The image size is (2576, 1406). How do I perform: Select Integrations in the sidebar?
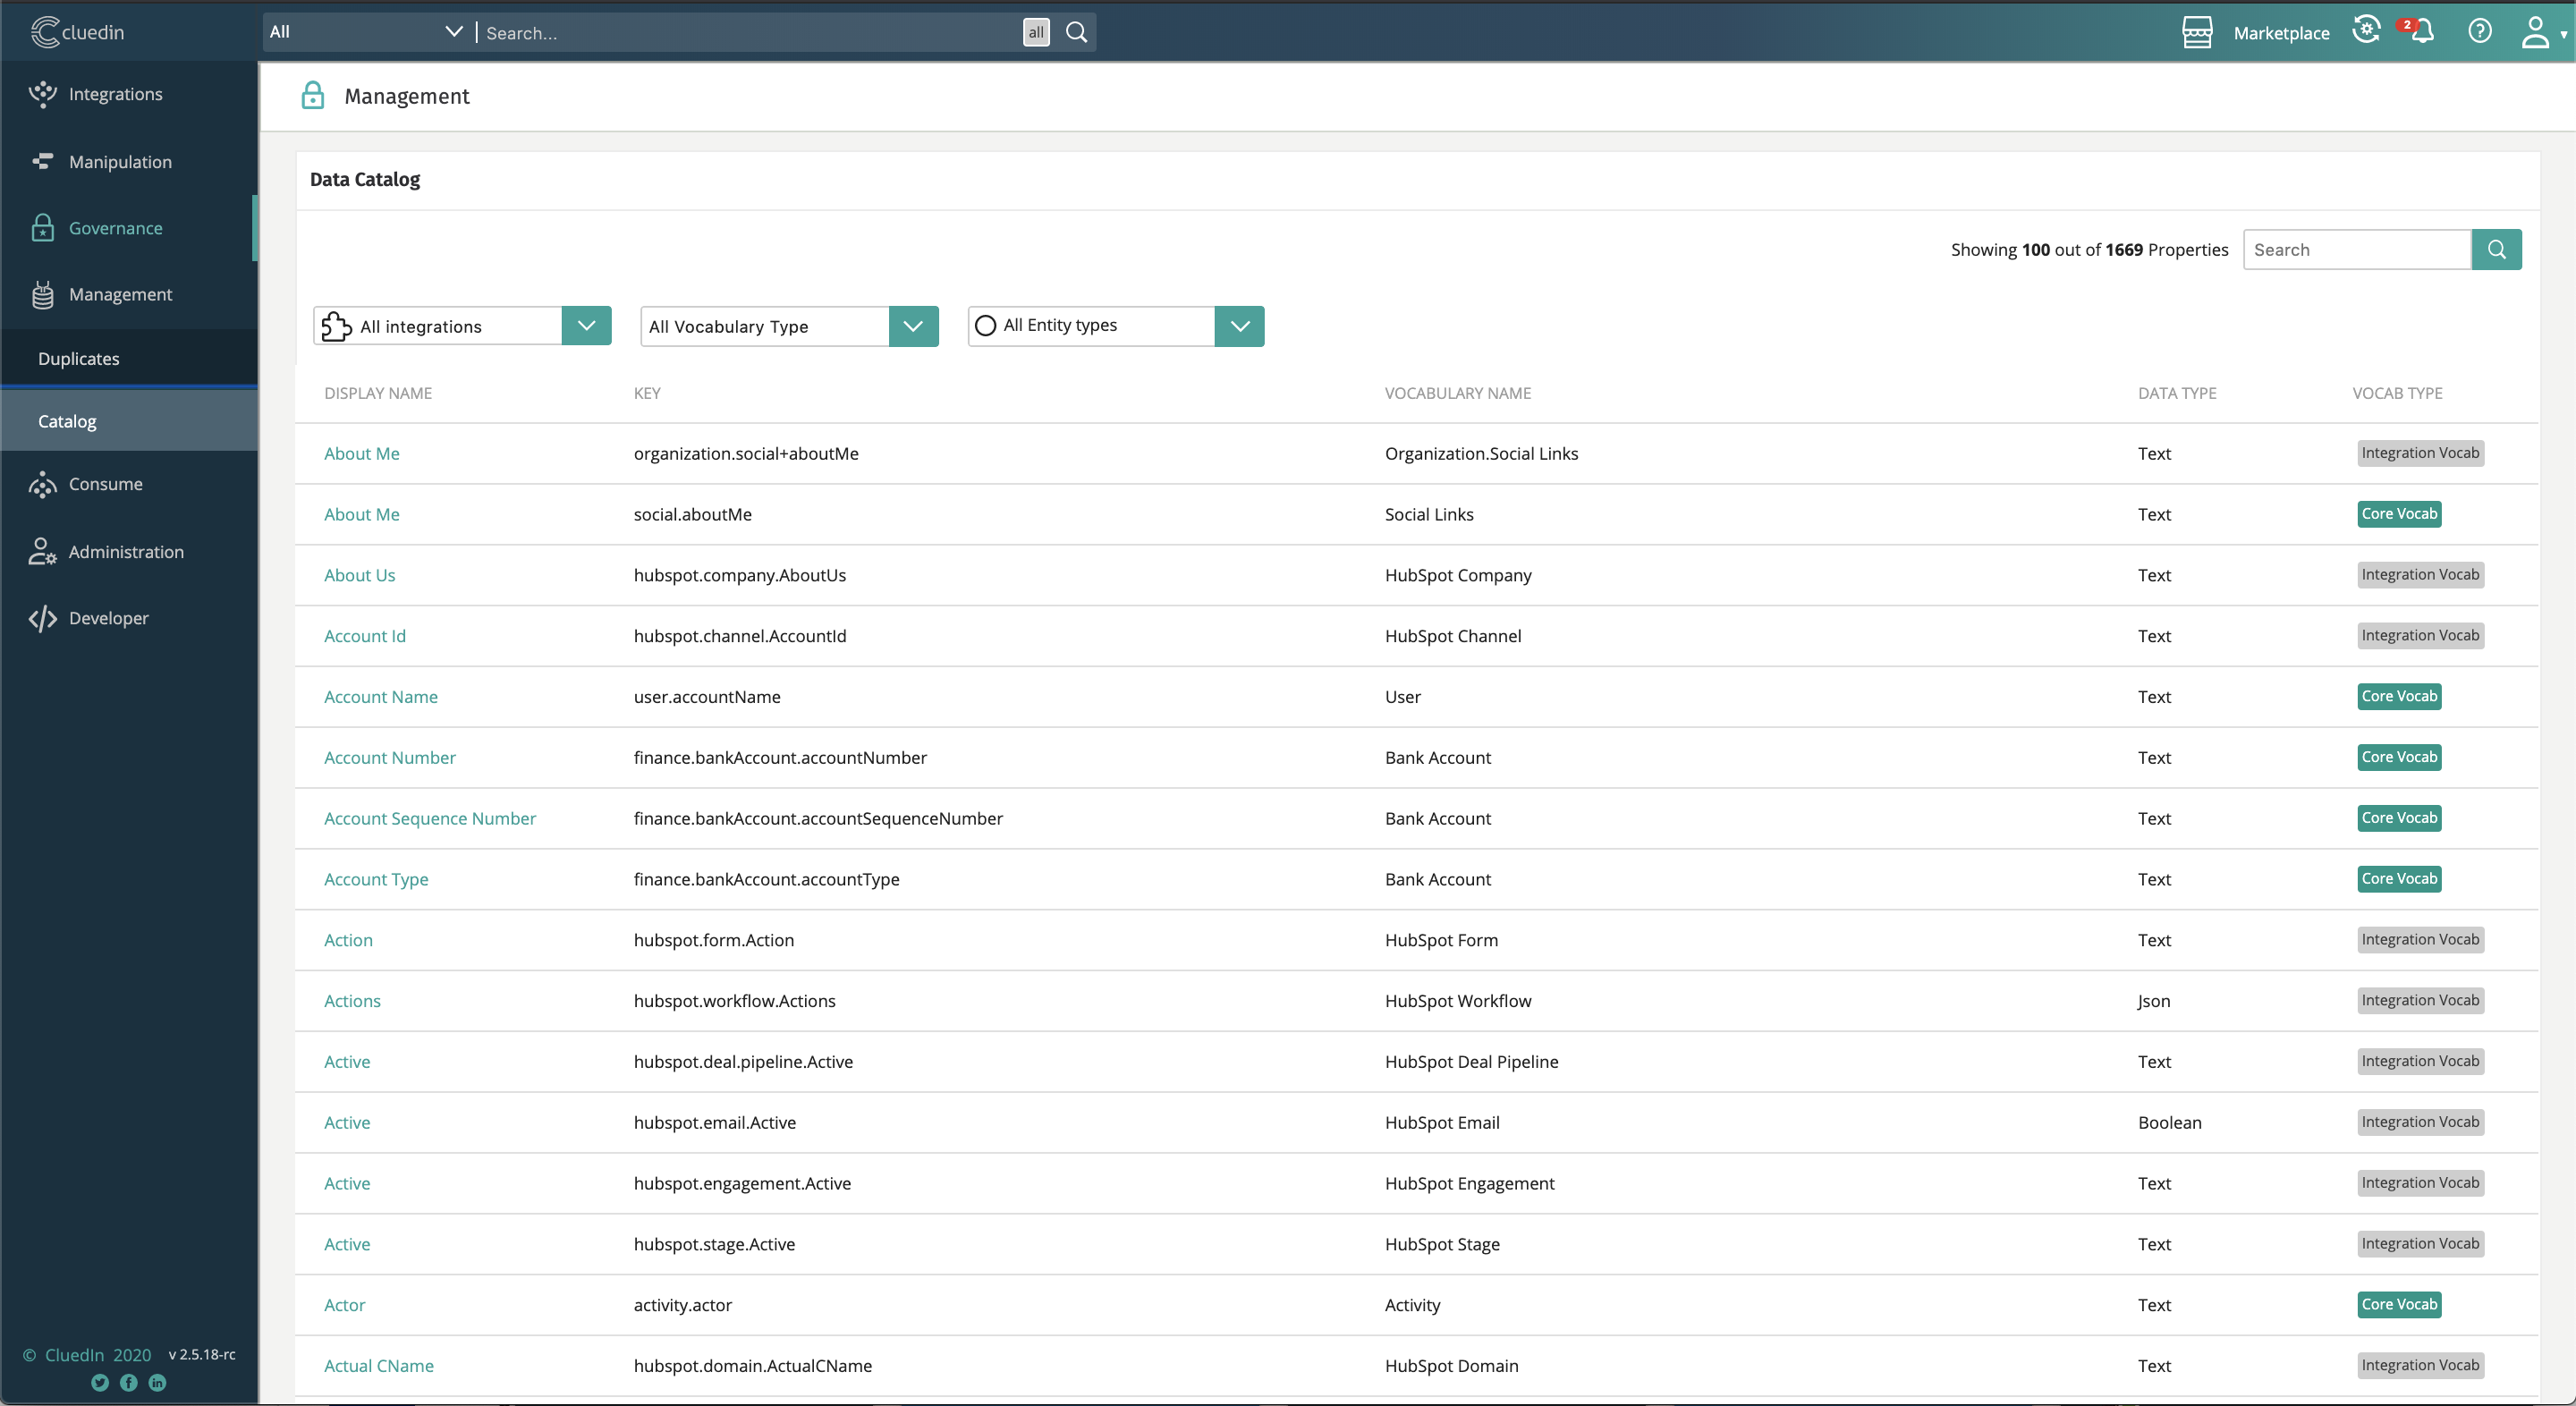115,94
